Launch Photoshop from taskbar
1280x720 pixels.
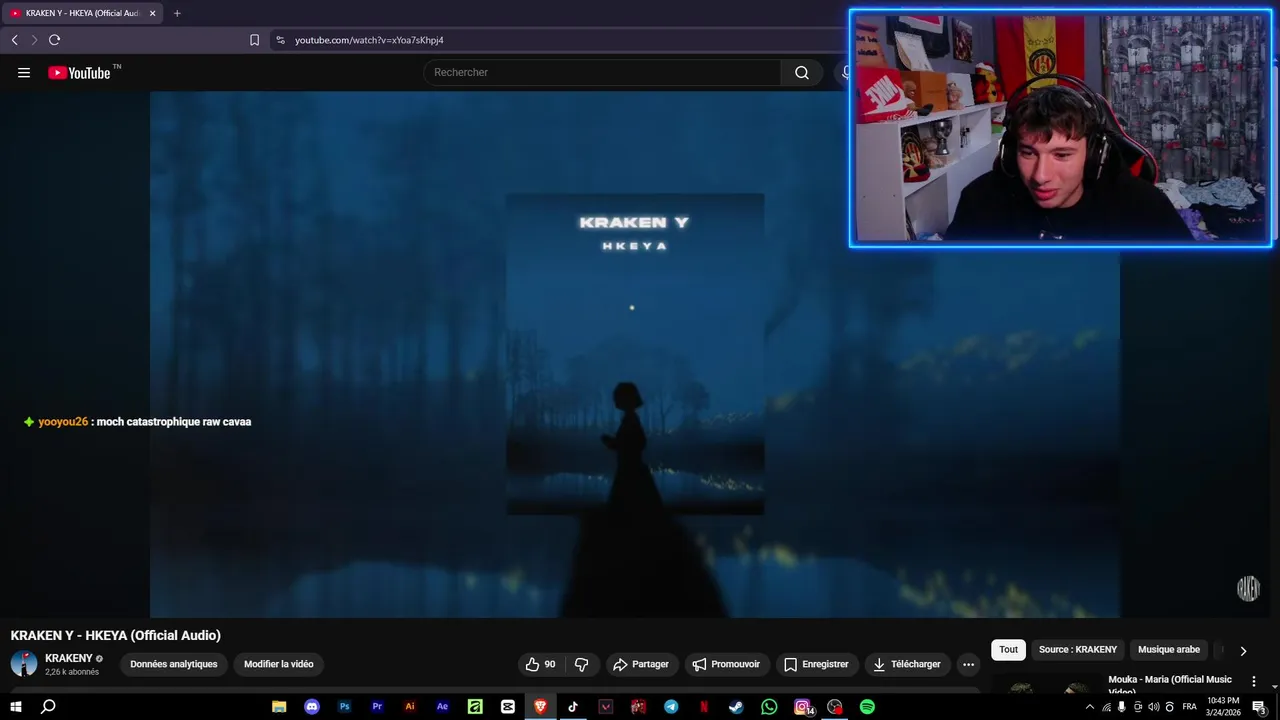pos(345,707)
